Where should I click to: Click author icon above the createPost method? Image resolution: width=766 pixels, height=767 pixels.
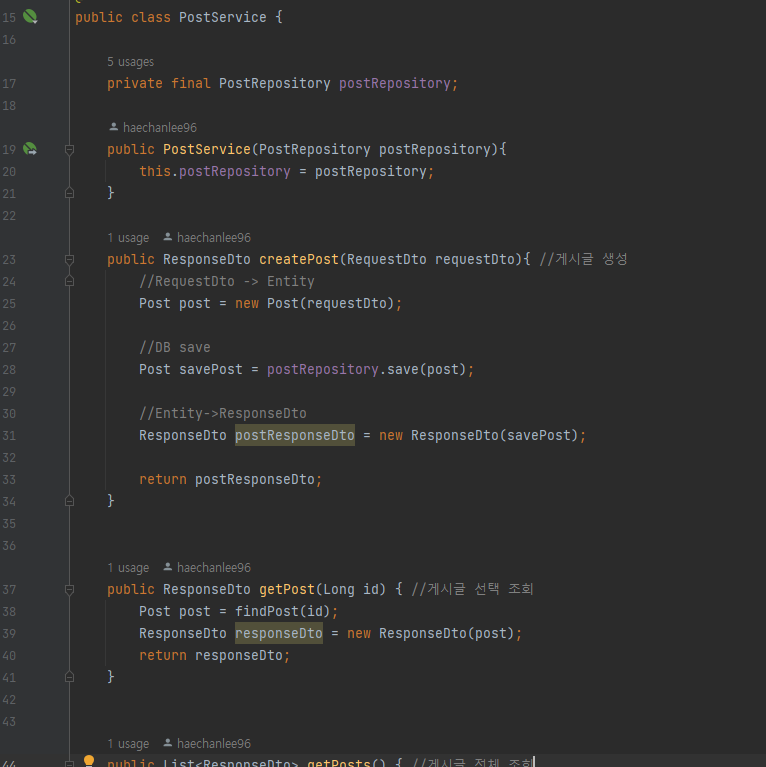click(x=167, y=237)
